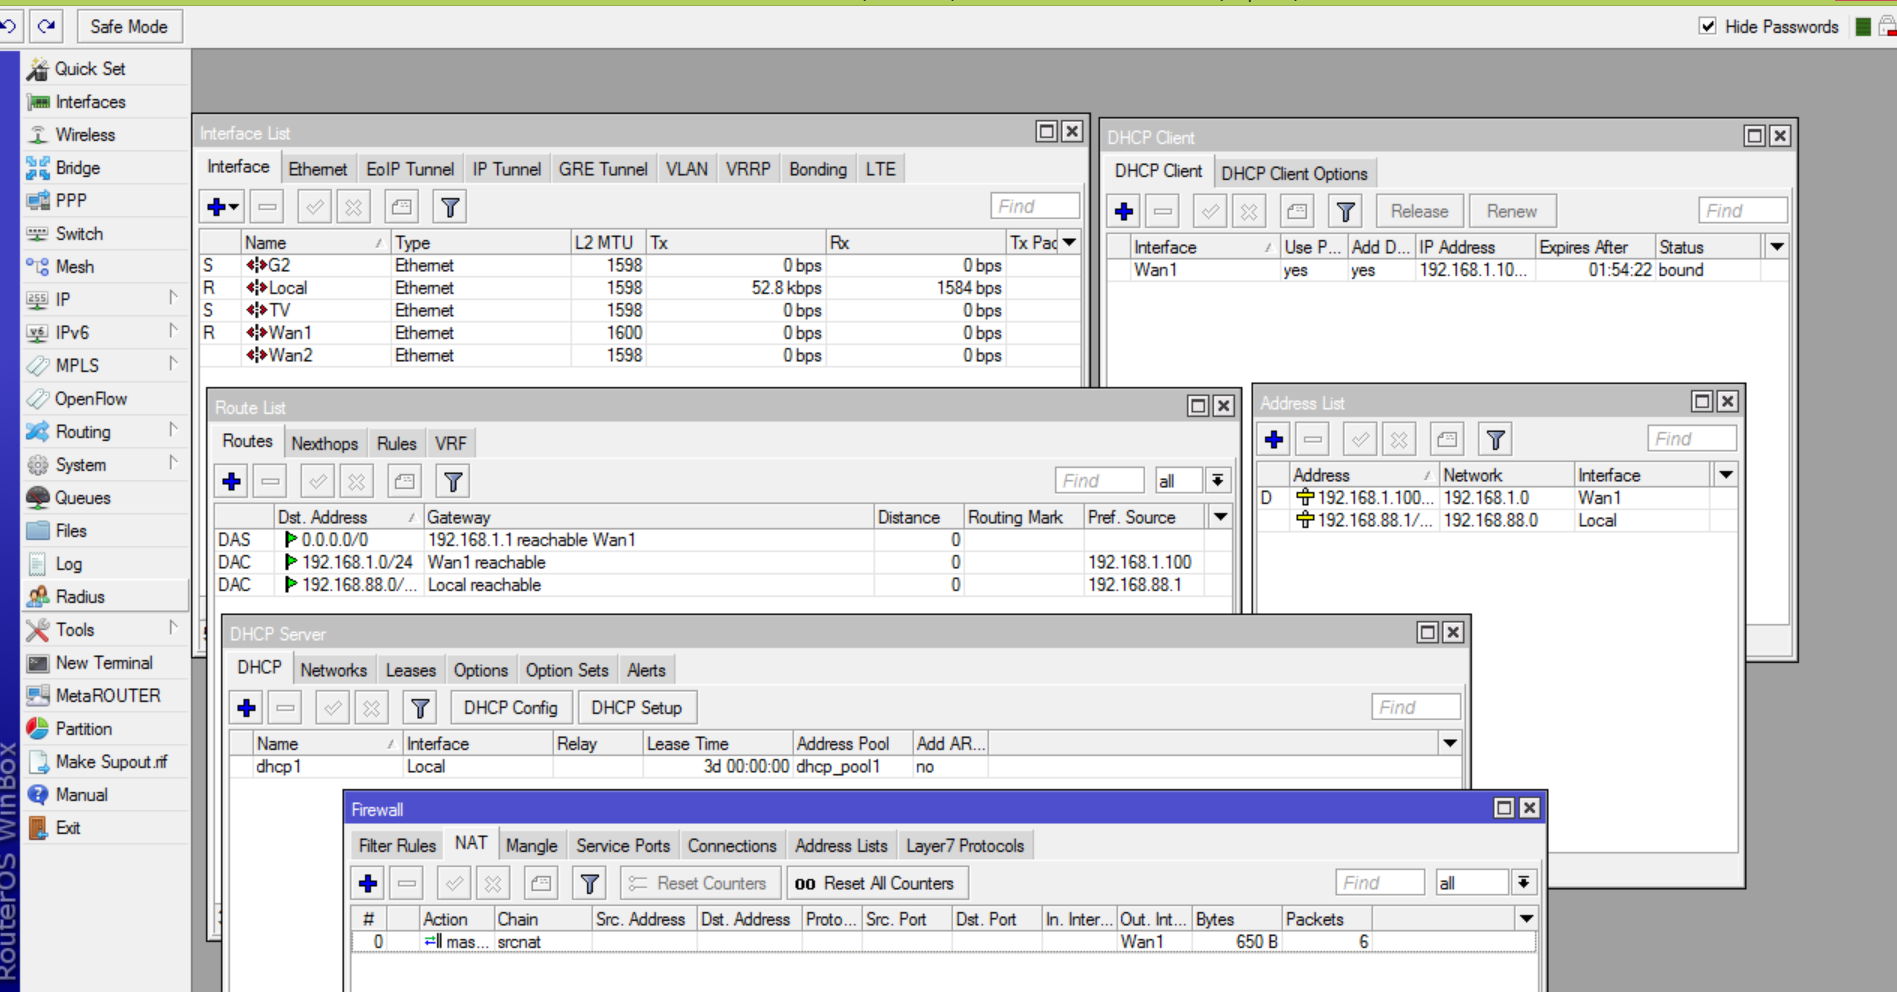Click the DHCP Setup button

click(636, 708)
